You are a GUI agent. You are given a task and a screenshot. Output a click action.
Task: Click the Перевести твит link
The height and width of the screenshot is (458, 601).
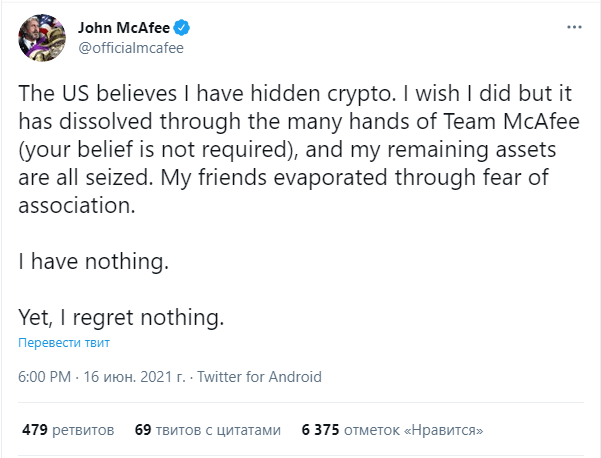tap(64, 342)
